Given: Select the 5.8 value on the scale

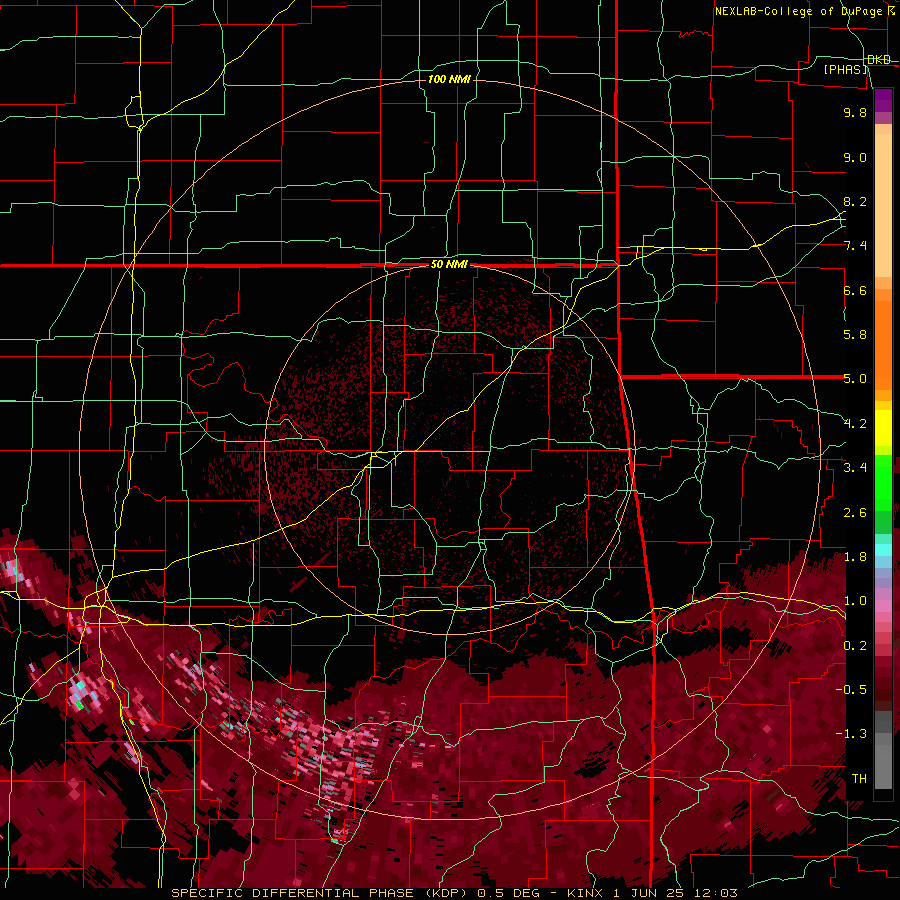Looking at the screenshot, I should coord(855,335).
